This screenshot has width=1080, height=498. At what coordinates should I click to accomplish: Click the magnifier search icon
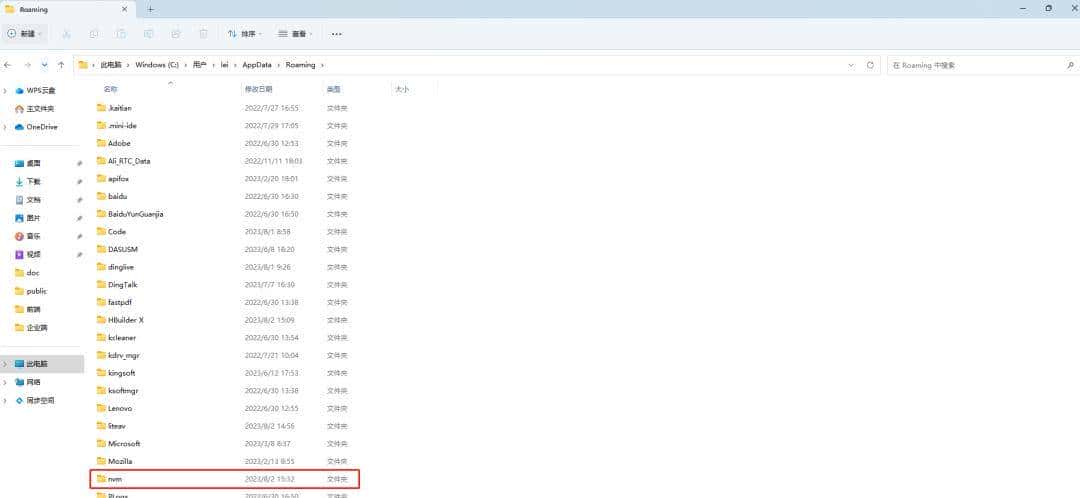(x=1070, y=65)
